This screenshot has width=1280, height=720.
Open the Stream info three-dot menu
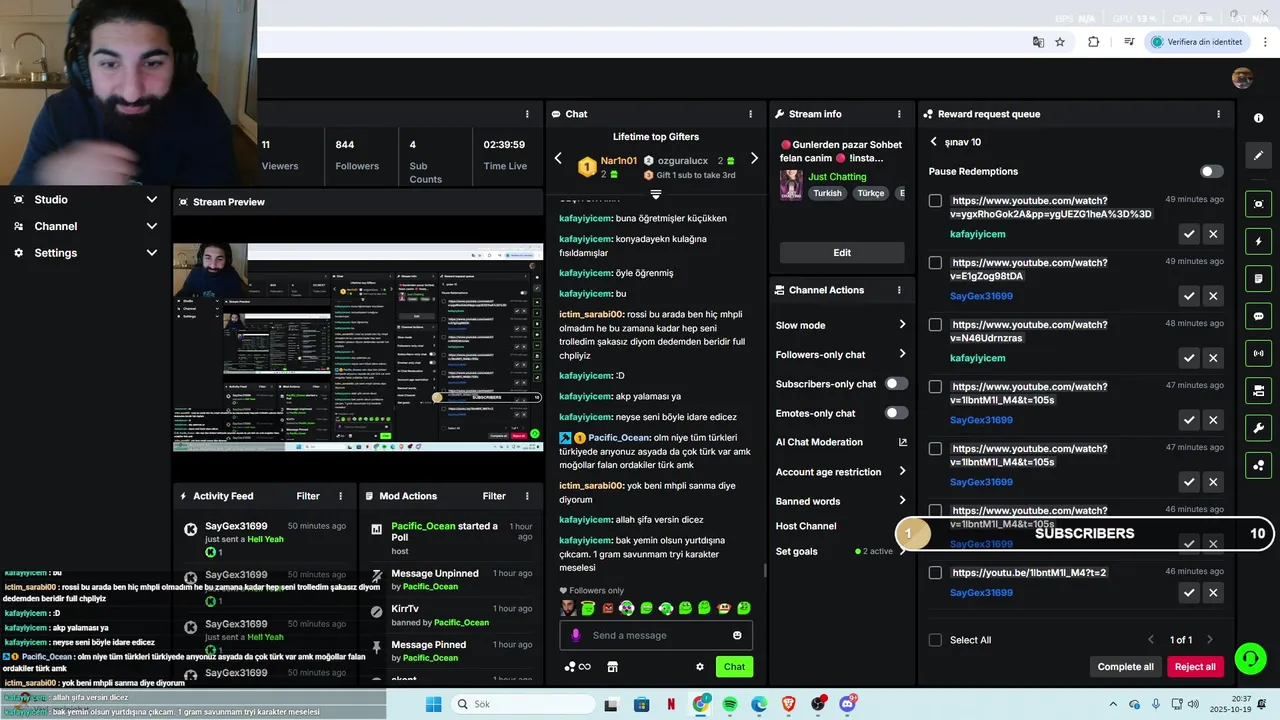click(899, 114)
